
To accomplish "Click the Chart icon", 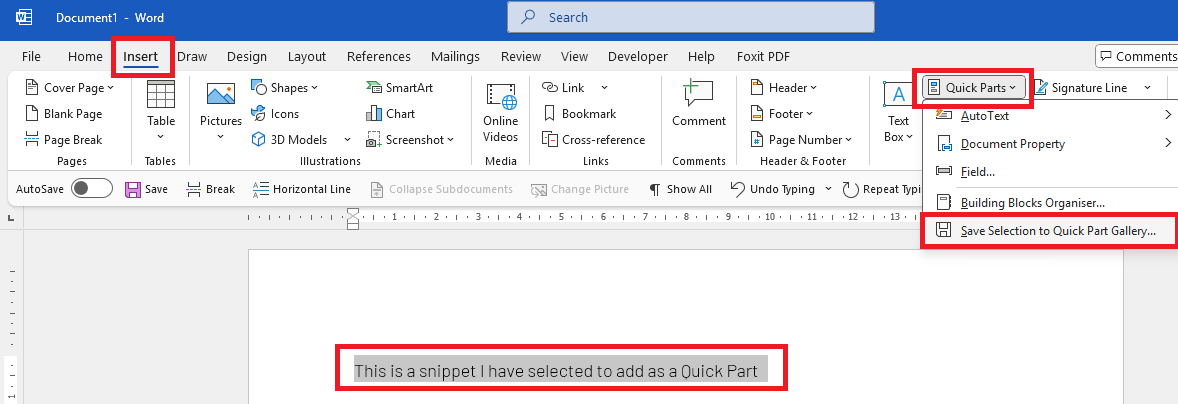I will tap(391, 113).
